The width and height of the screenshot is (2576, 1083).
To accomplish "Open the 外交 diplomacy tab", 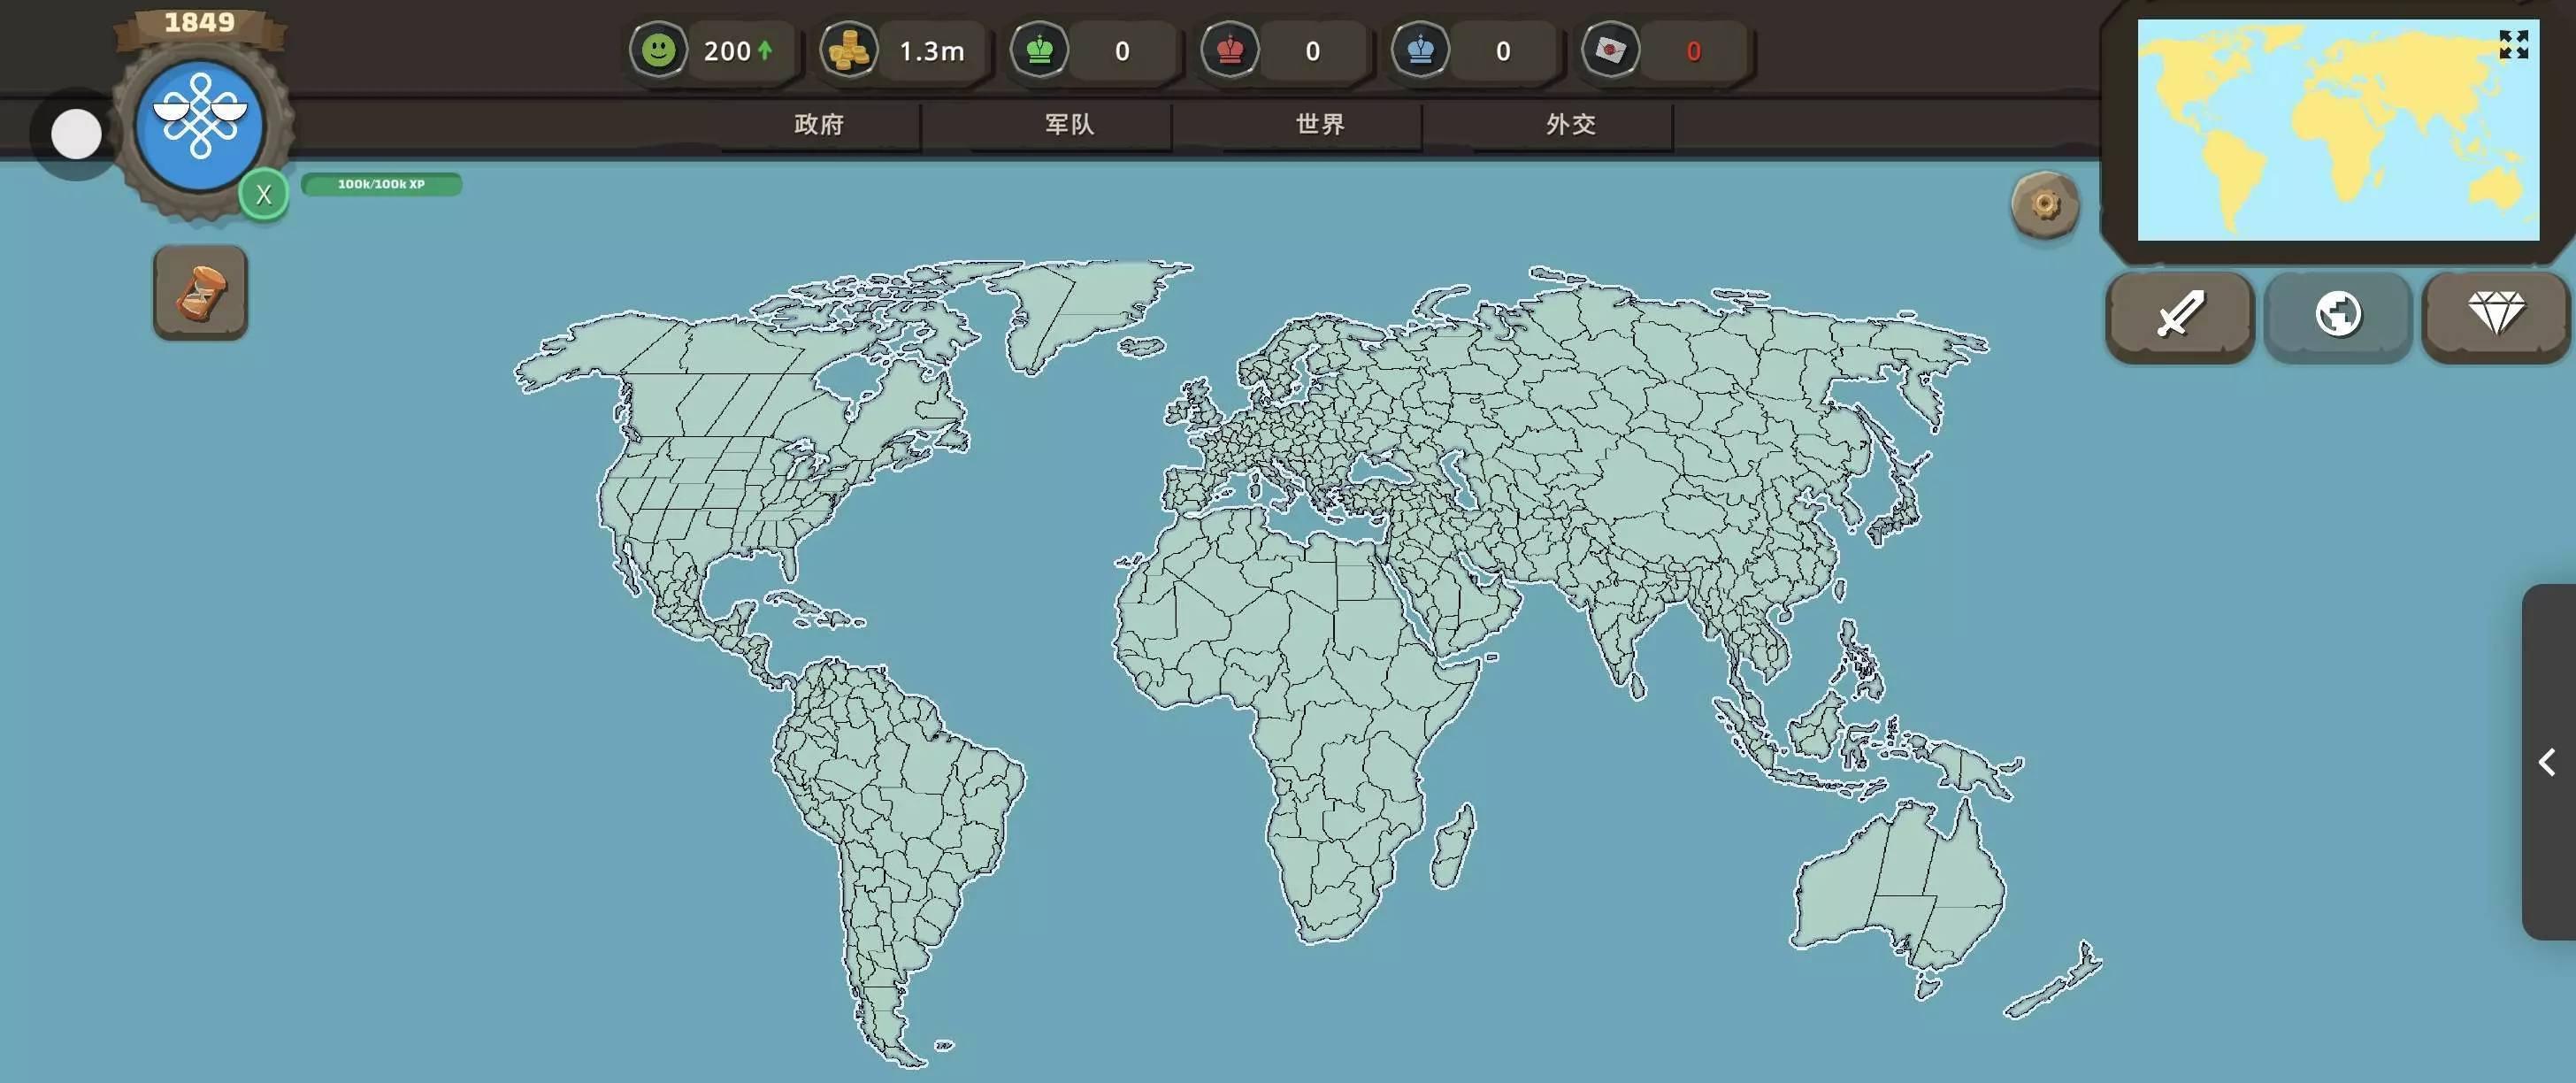I will click(x=1570, y=124).
